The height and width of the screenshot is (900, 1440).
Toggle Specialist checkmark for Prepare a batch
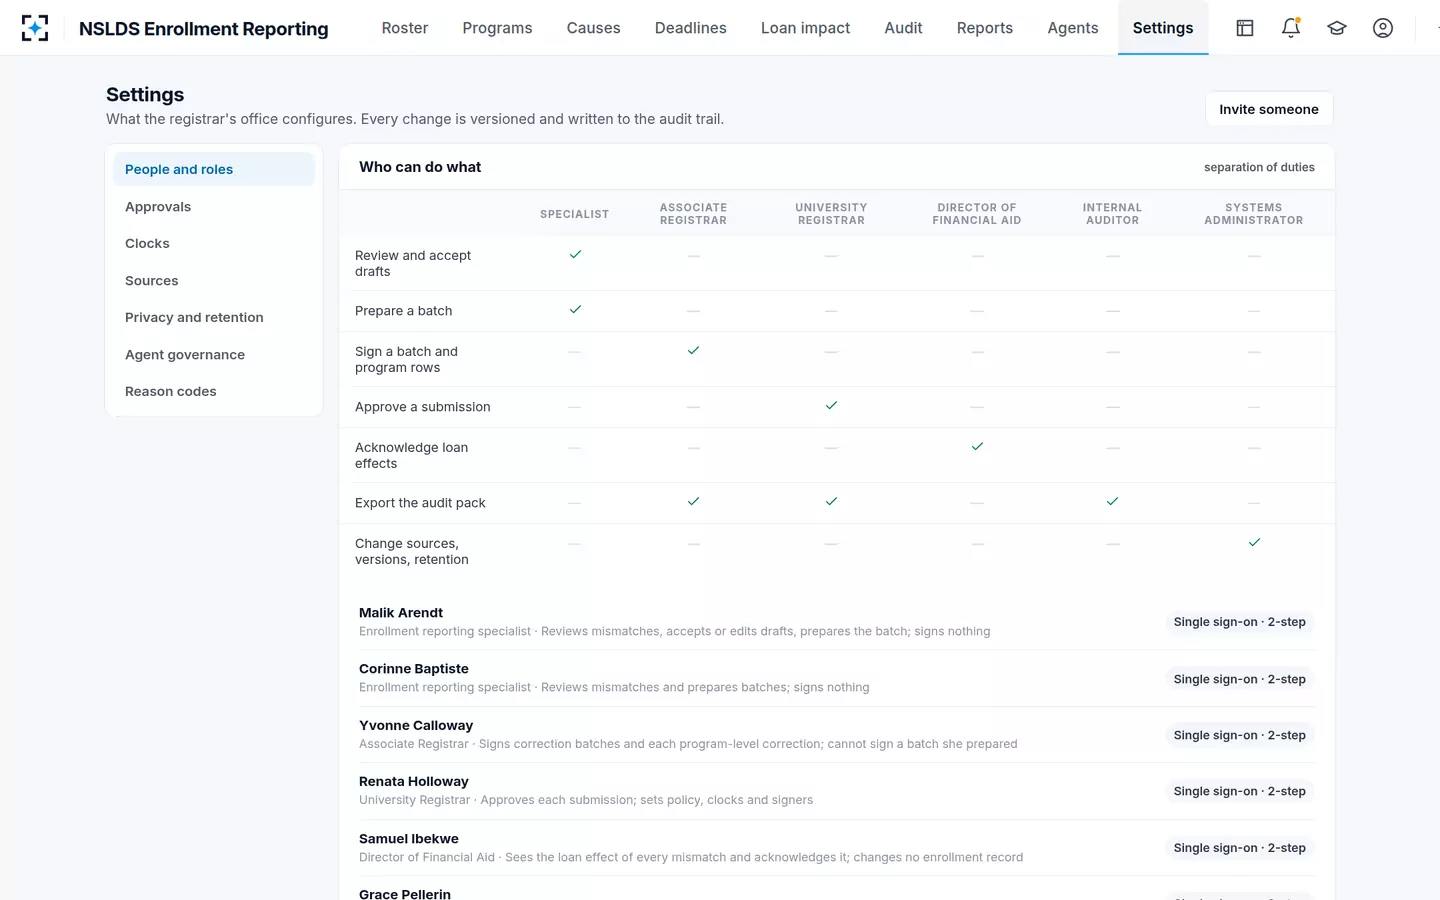tap(575, 310)
